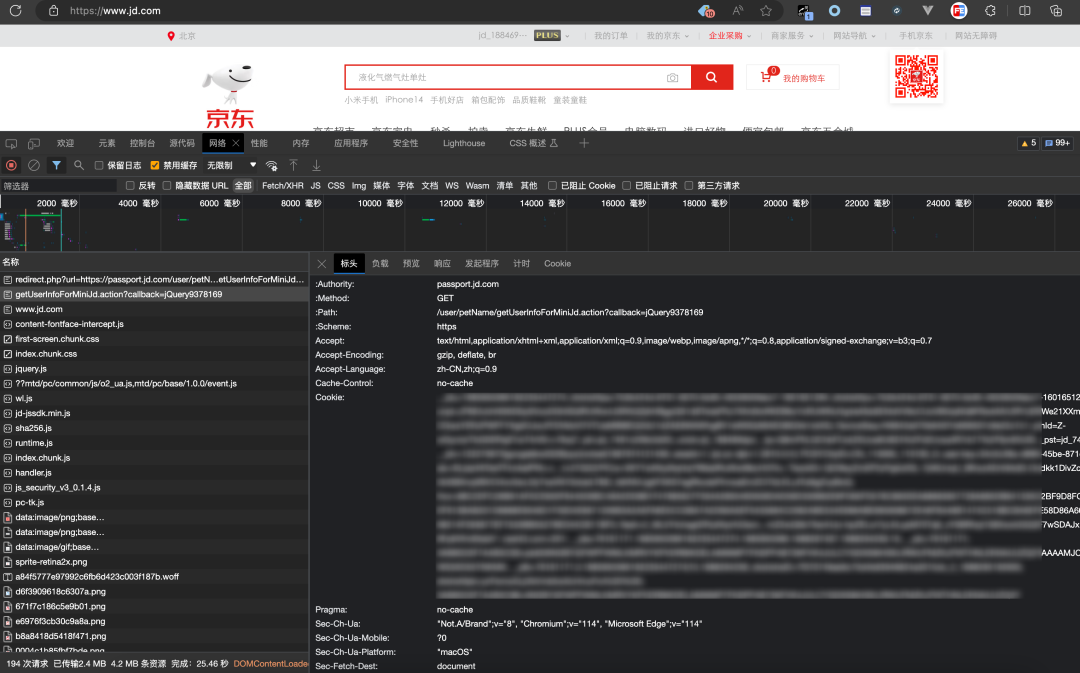Toggle device emulation icon in DevTools
Screen dimensions: 1080x673
[x=34, y=143]
